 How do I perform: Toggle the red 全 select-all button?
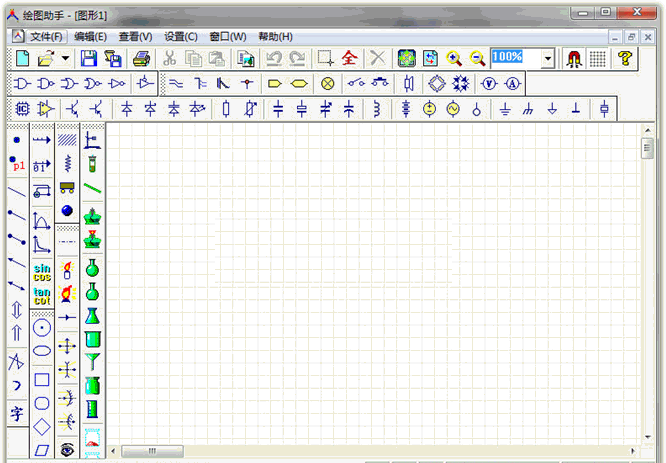[x=349, y=59]
